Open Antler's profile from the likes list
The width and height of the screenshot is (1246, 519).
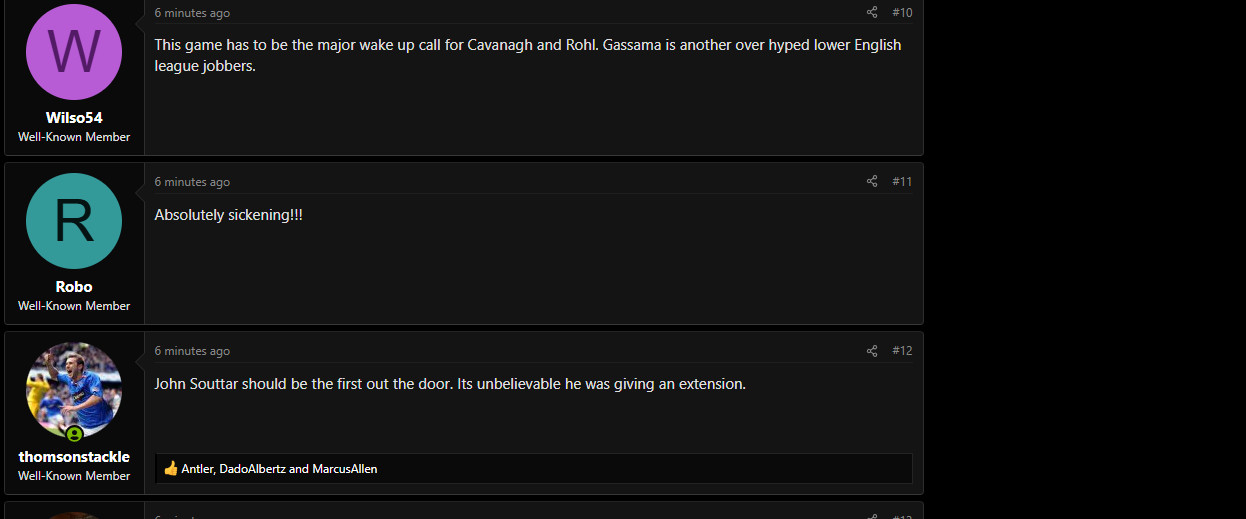pyautogui.click(x=197, y=469)
